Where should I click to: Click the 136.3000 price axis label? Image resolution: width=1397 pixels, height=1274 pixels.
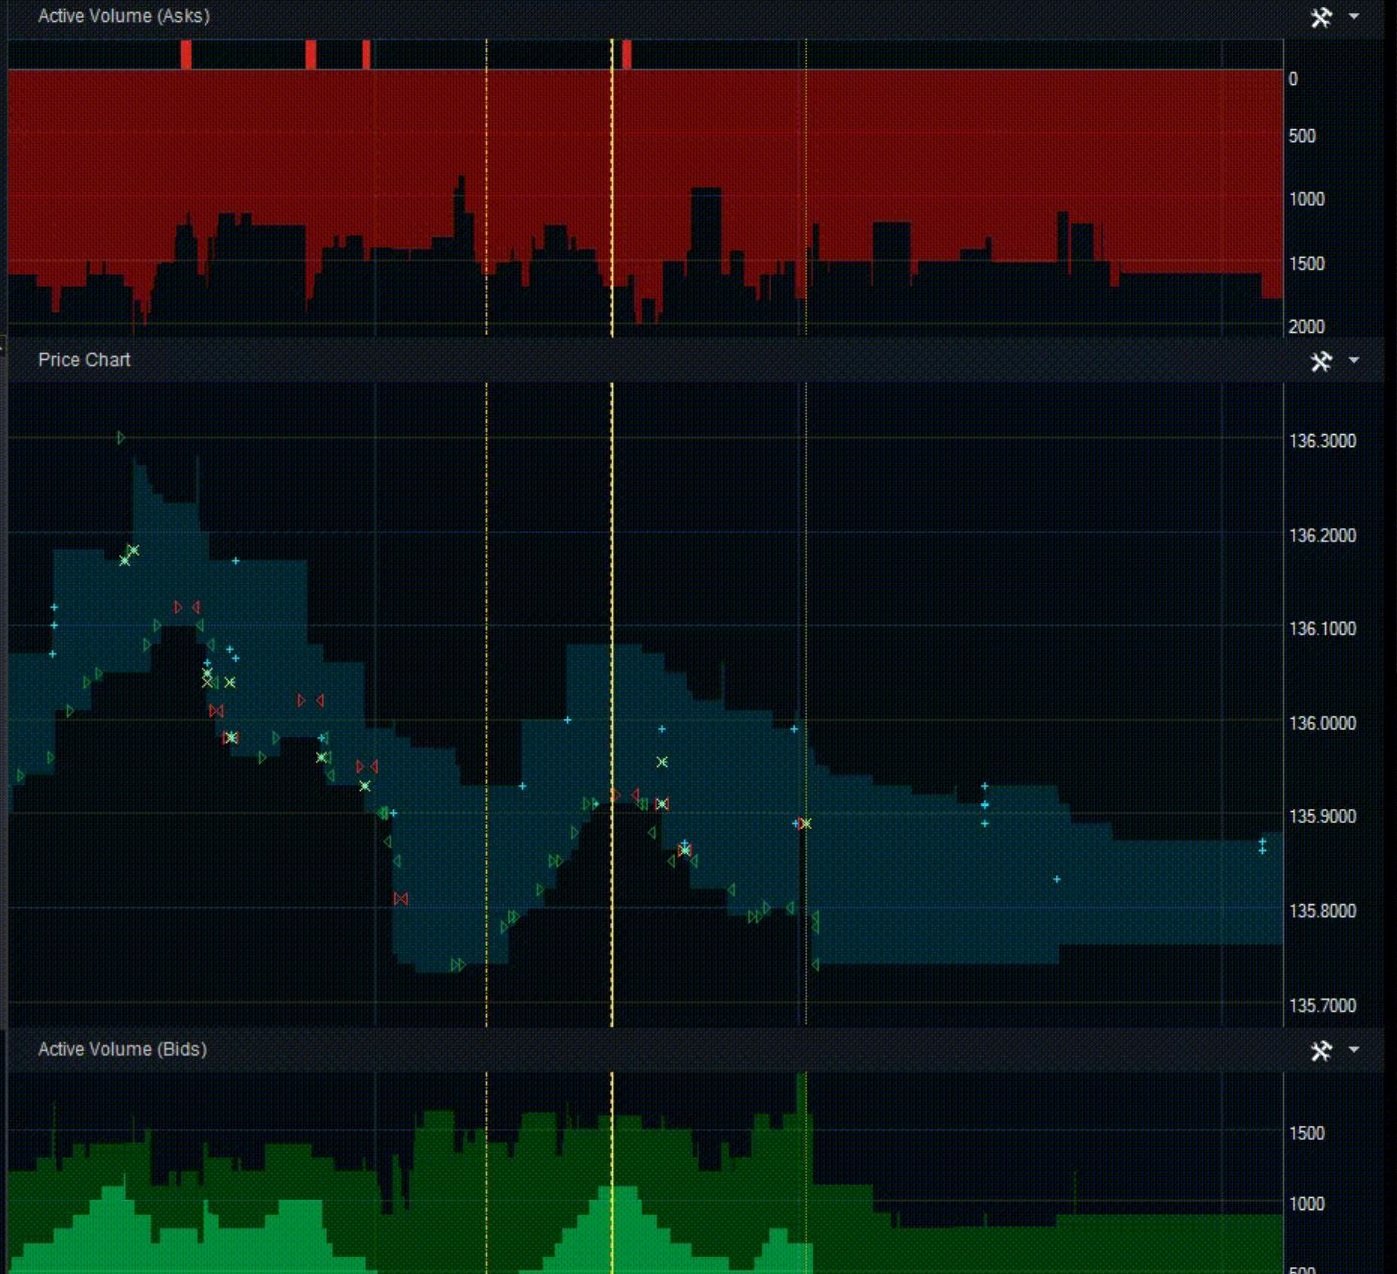1322,441
